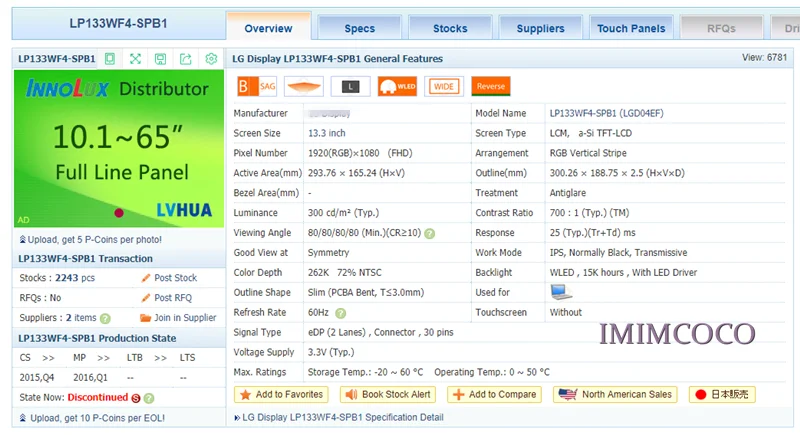The width and height of the screenshot is (800, 435).
Task: Click the red S icon beside Discontinued
Action: coord(136,398)
